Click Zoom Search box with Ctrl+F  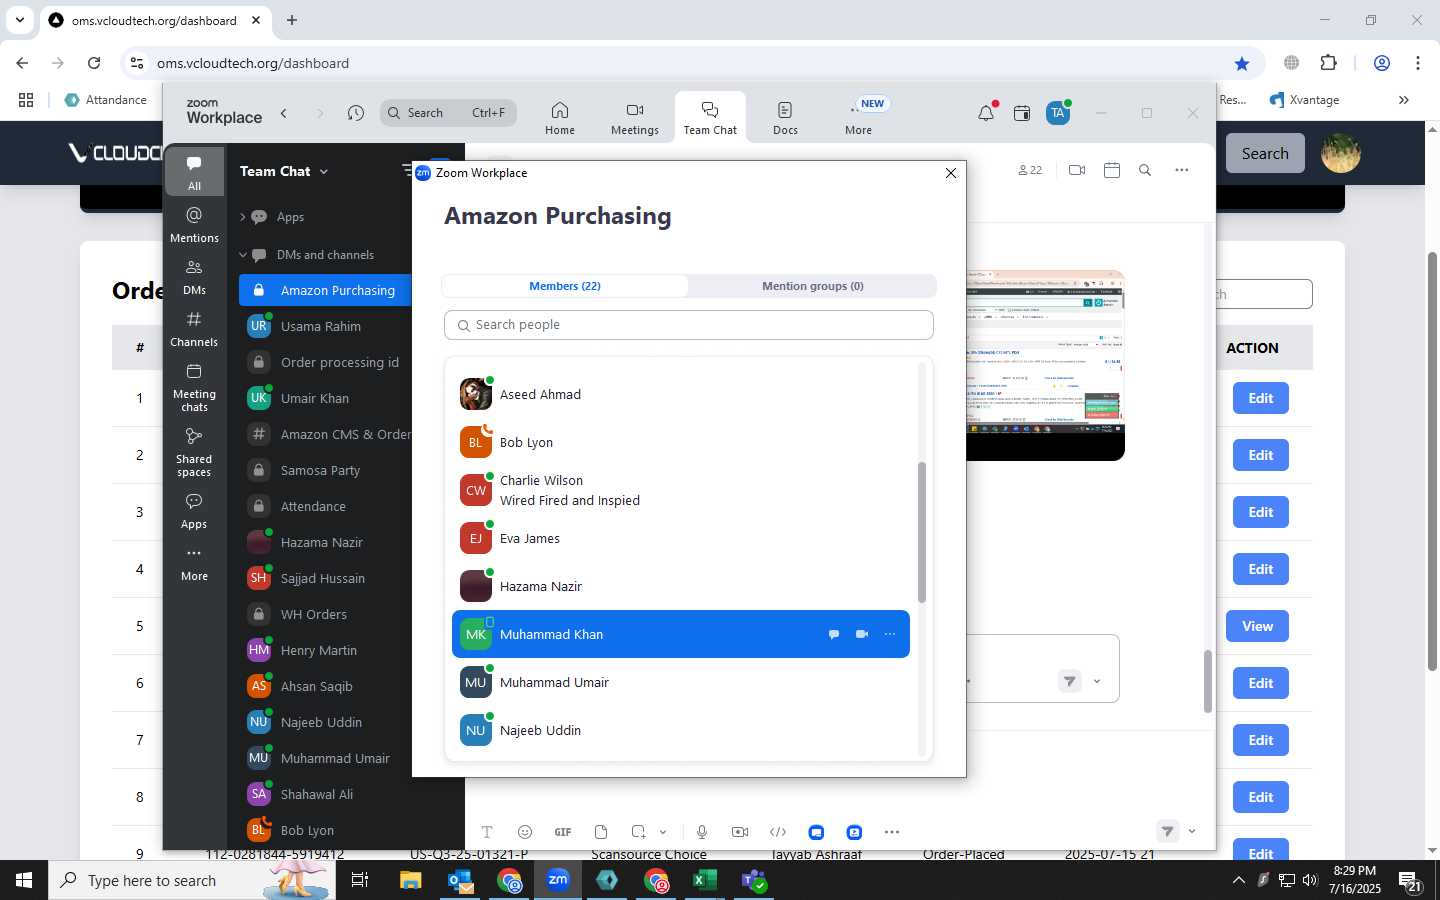coord(449,113)
